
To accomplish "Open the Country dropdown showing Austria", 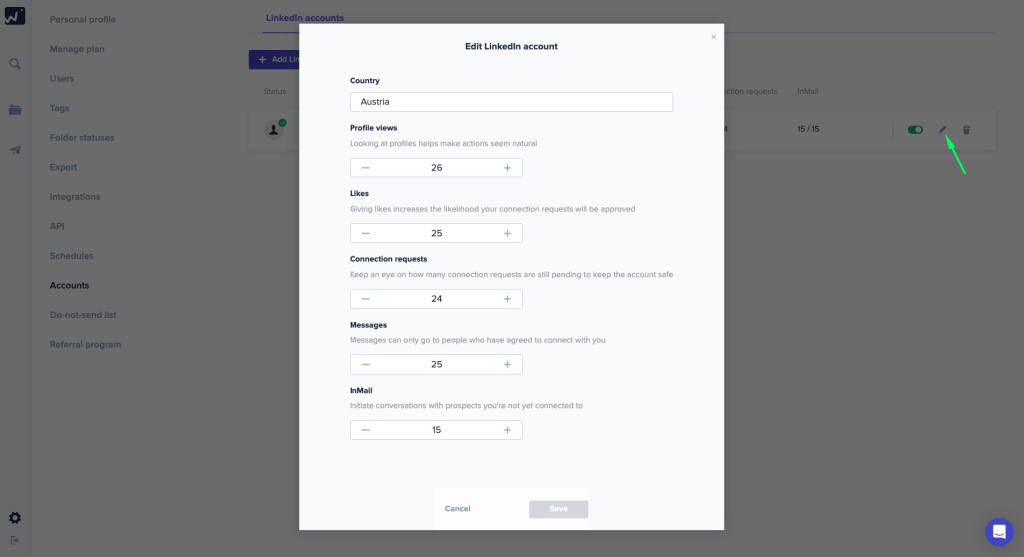I will tap(511, 102).
